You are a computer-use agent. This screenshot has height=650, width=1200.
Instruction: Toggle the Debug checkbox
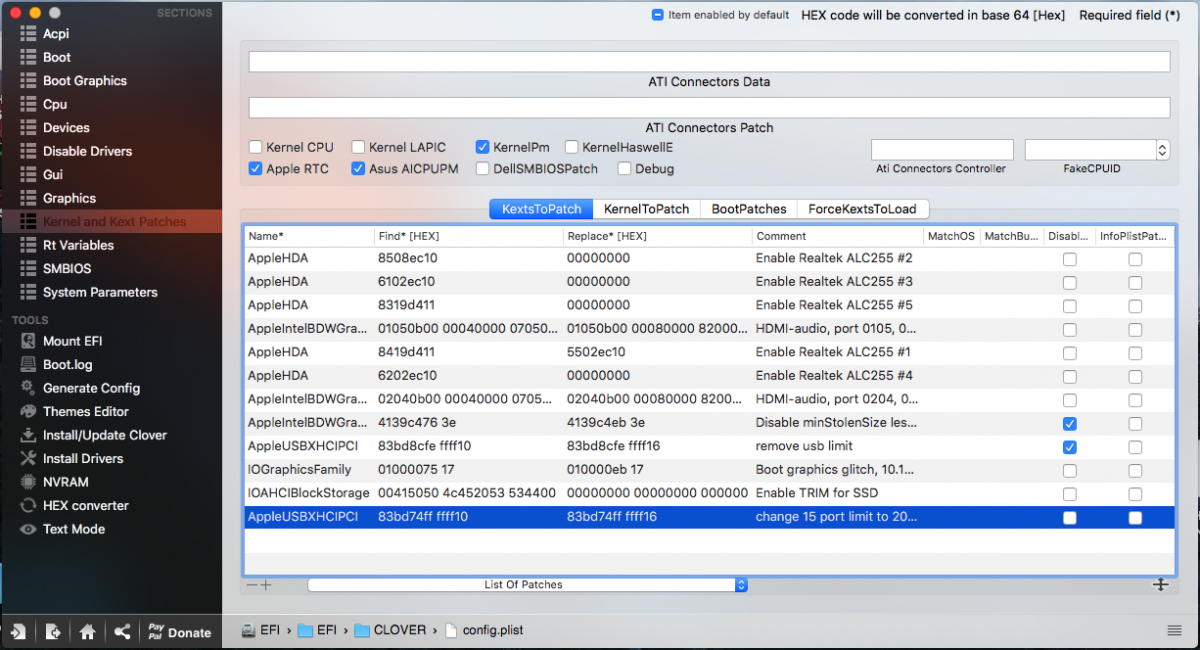(625, 169)
